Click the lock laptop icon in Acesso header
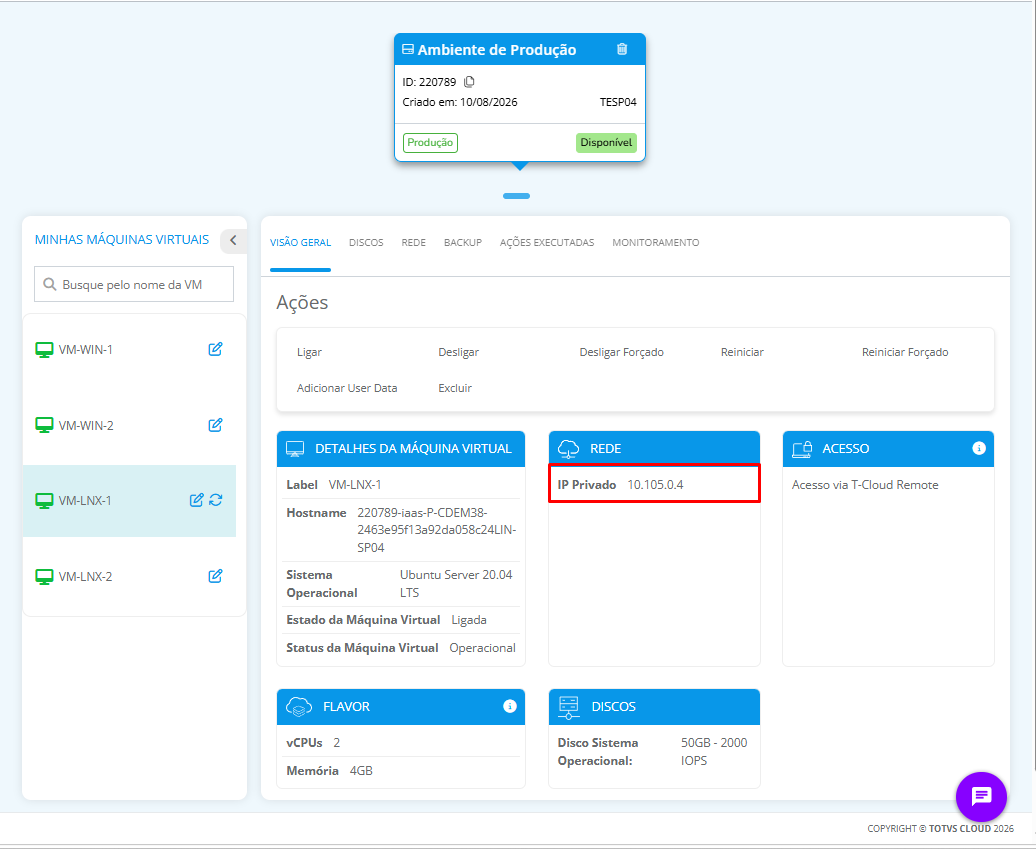The height and width of the screenshot is (849, 1036). [802, 449]
